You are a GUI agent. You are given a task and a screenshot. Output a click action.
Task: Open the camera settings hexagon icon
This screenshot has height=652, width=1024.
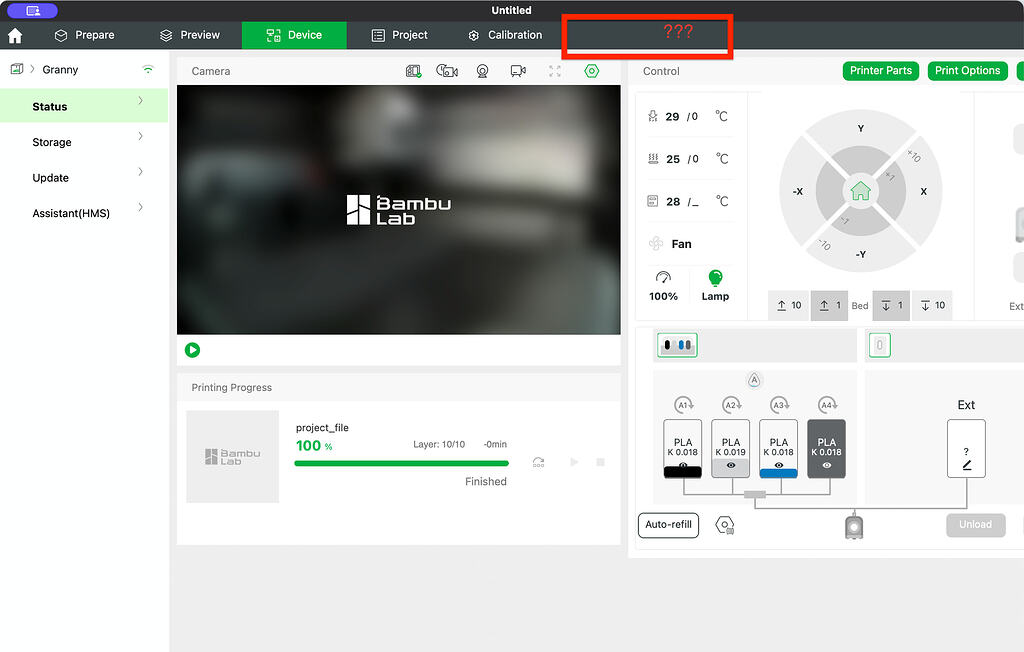(592, 71)
